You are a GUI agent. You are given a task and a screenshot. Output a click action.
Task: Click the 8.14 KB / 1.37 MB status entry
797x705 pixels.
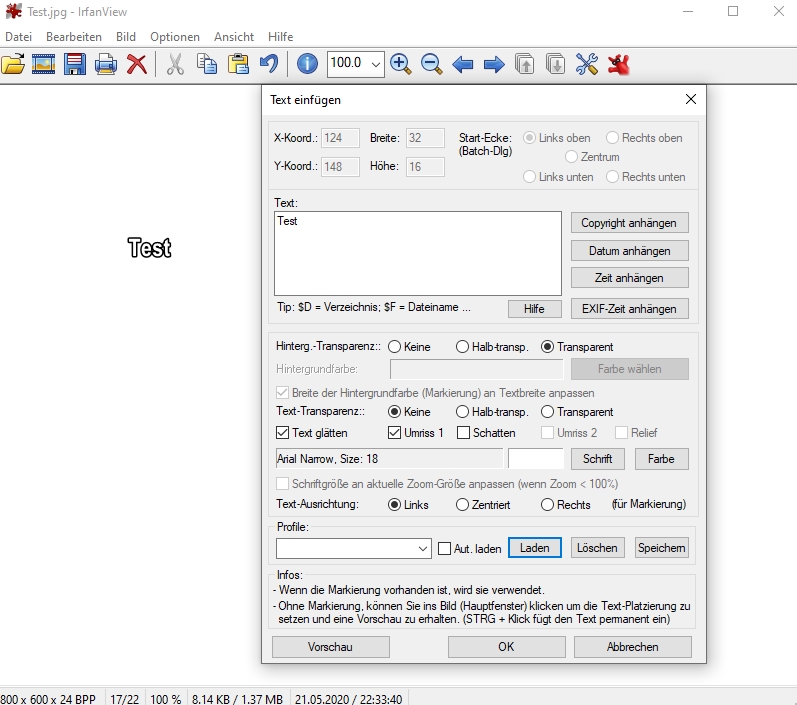237,699
